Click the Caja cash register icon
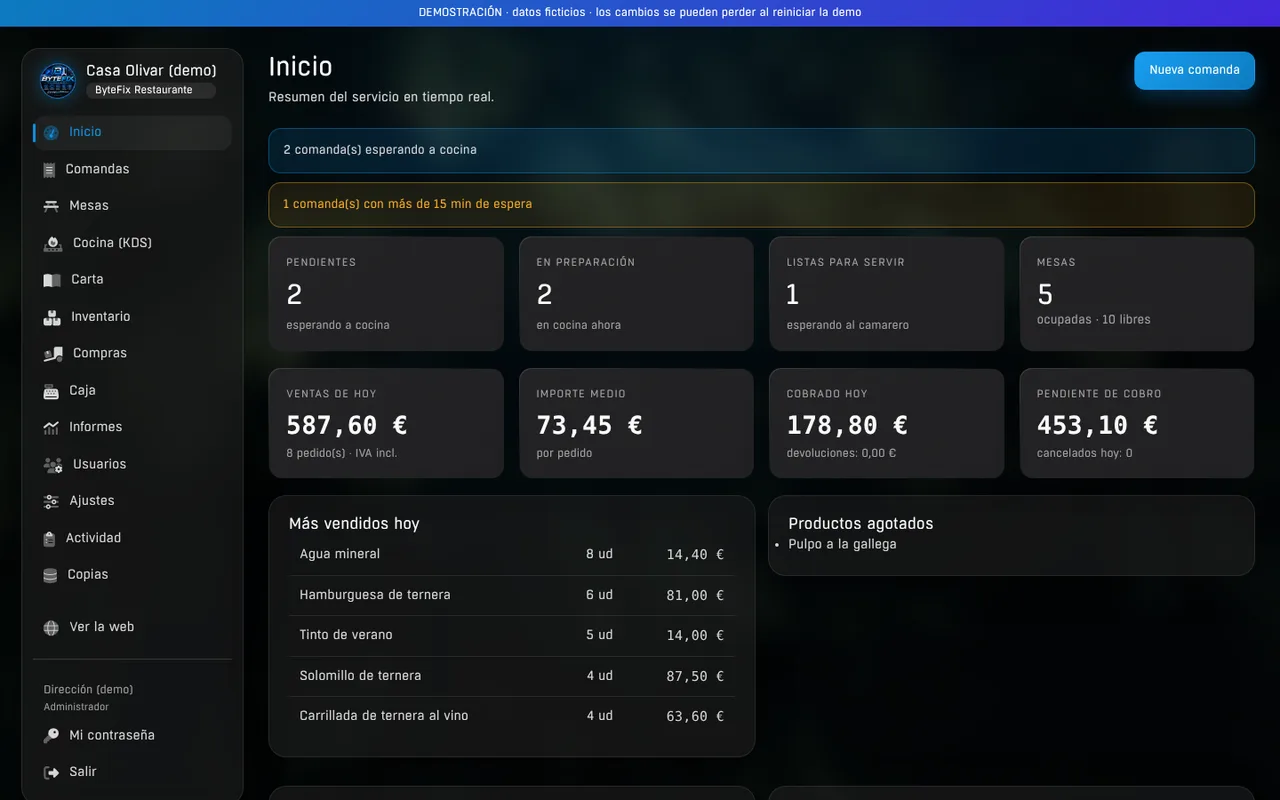Screen dimensions: 1280x800 [x=51, y=391]
